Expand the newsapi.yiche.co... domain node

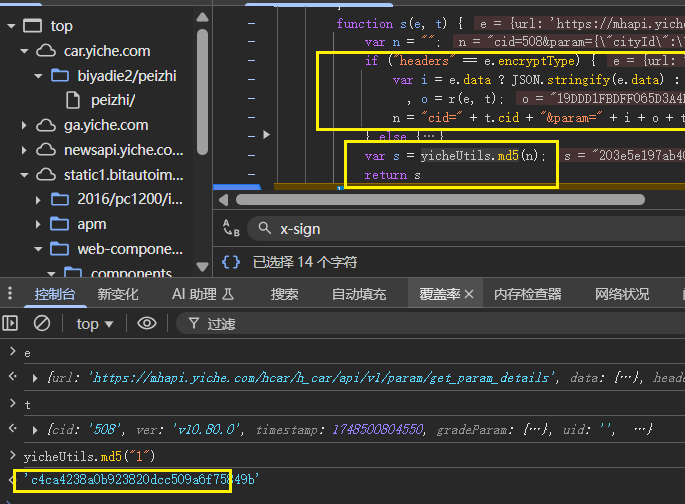point(24,150)
